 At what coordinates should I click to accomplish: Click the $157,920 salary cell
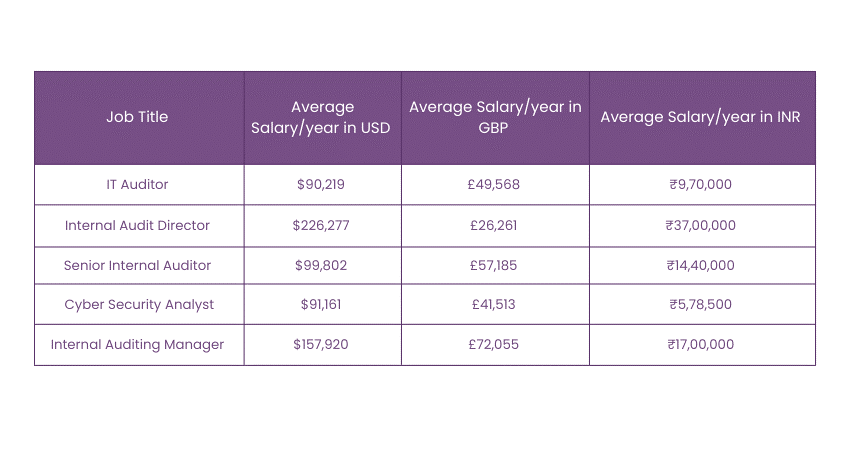point(322,344)
